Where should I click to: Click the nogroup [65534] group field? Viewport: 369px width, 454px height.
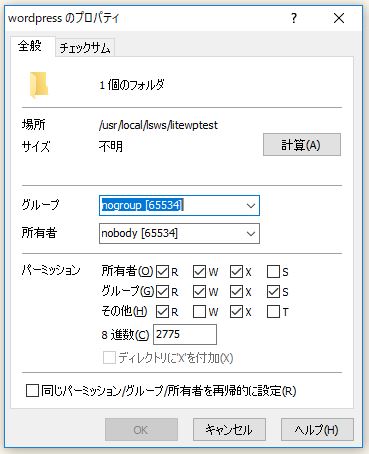[179, 206]
